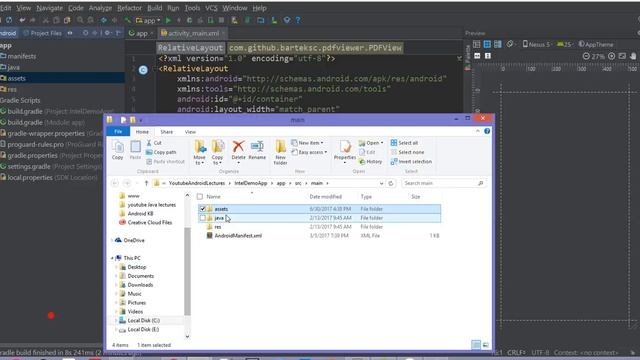
Task: Switch Explorer to Large icons view icon
Action: tap(486, 345)
